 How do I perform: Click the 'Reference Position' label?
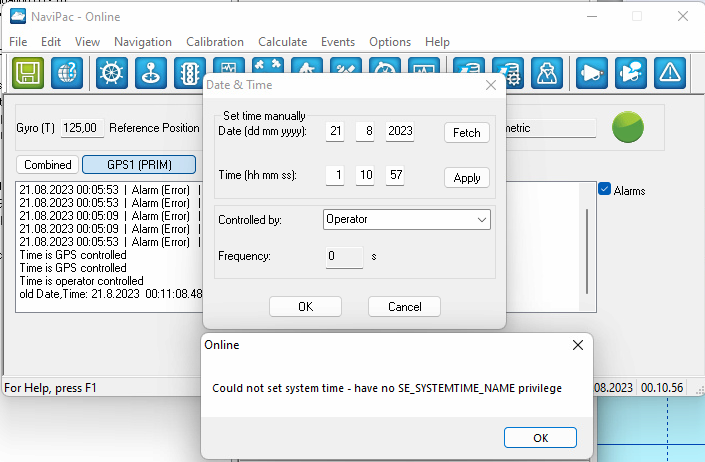click(x=154, y=128)
